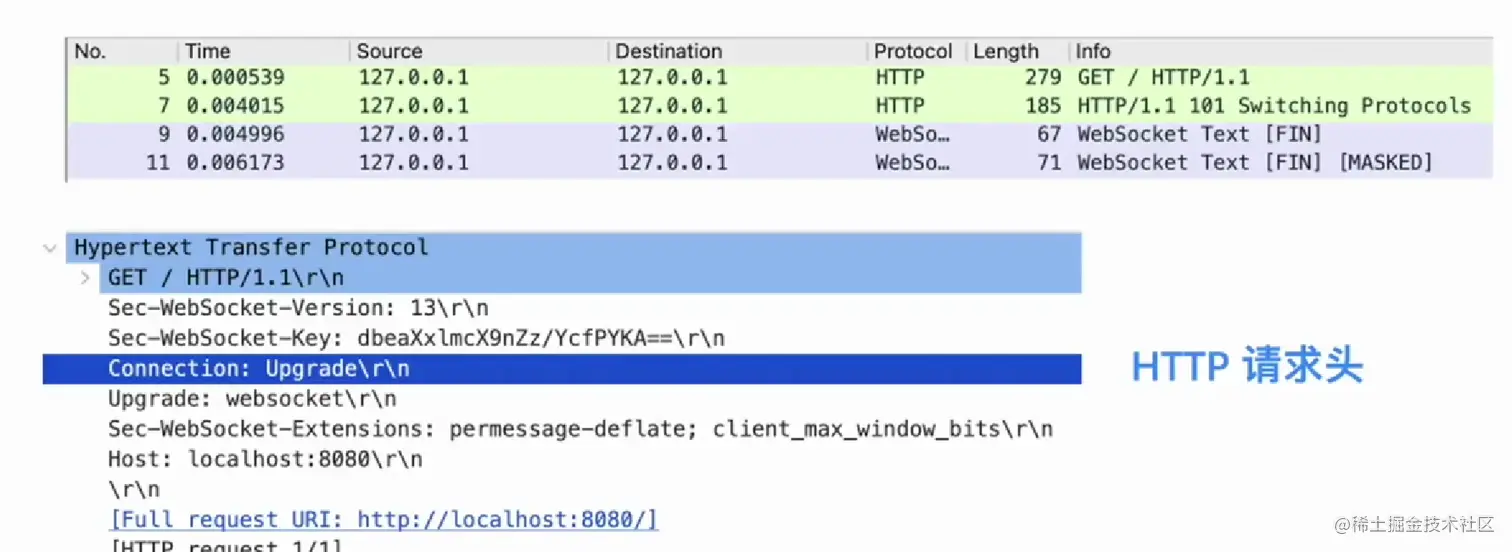The height and width of the screenshot is (552, 1512).
Task: Click the Source column header
Action: (x=479, y=51)
